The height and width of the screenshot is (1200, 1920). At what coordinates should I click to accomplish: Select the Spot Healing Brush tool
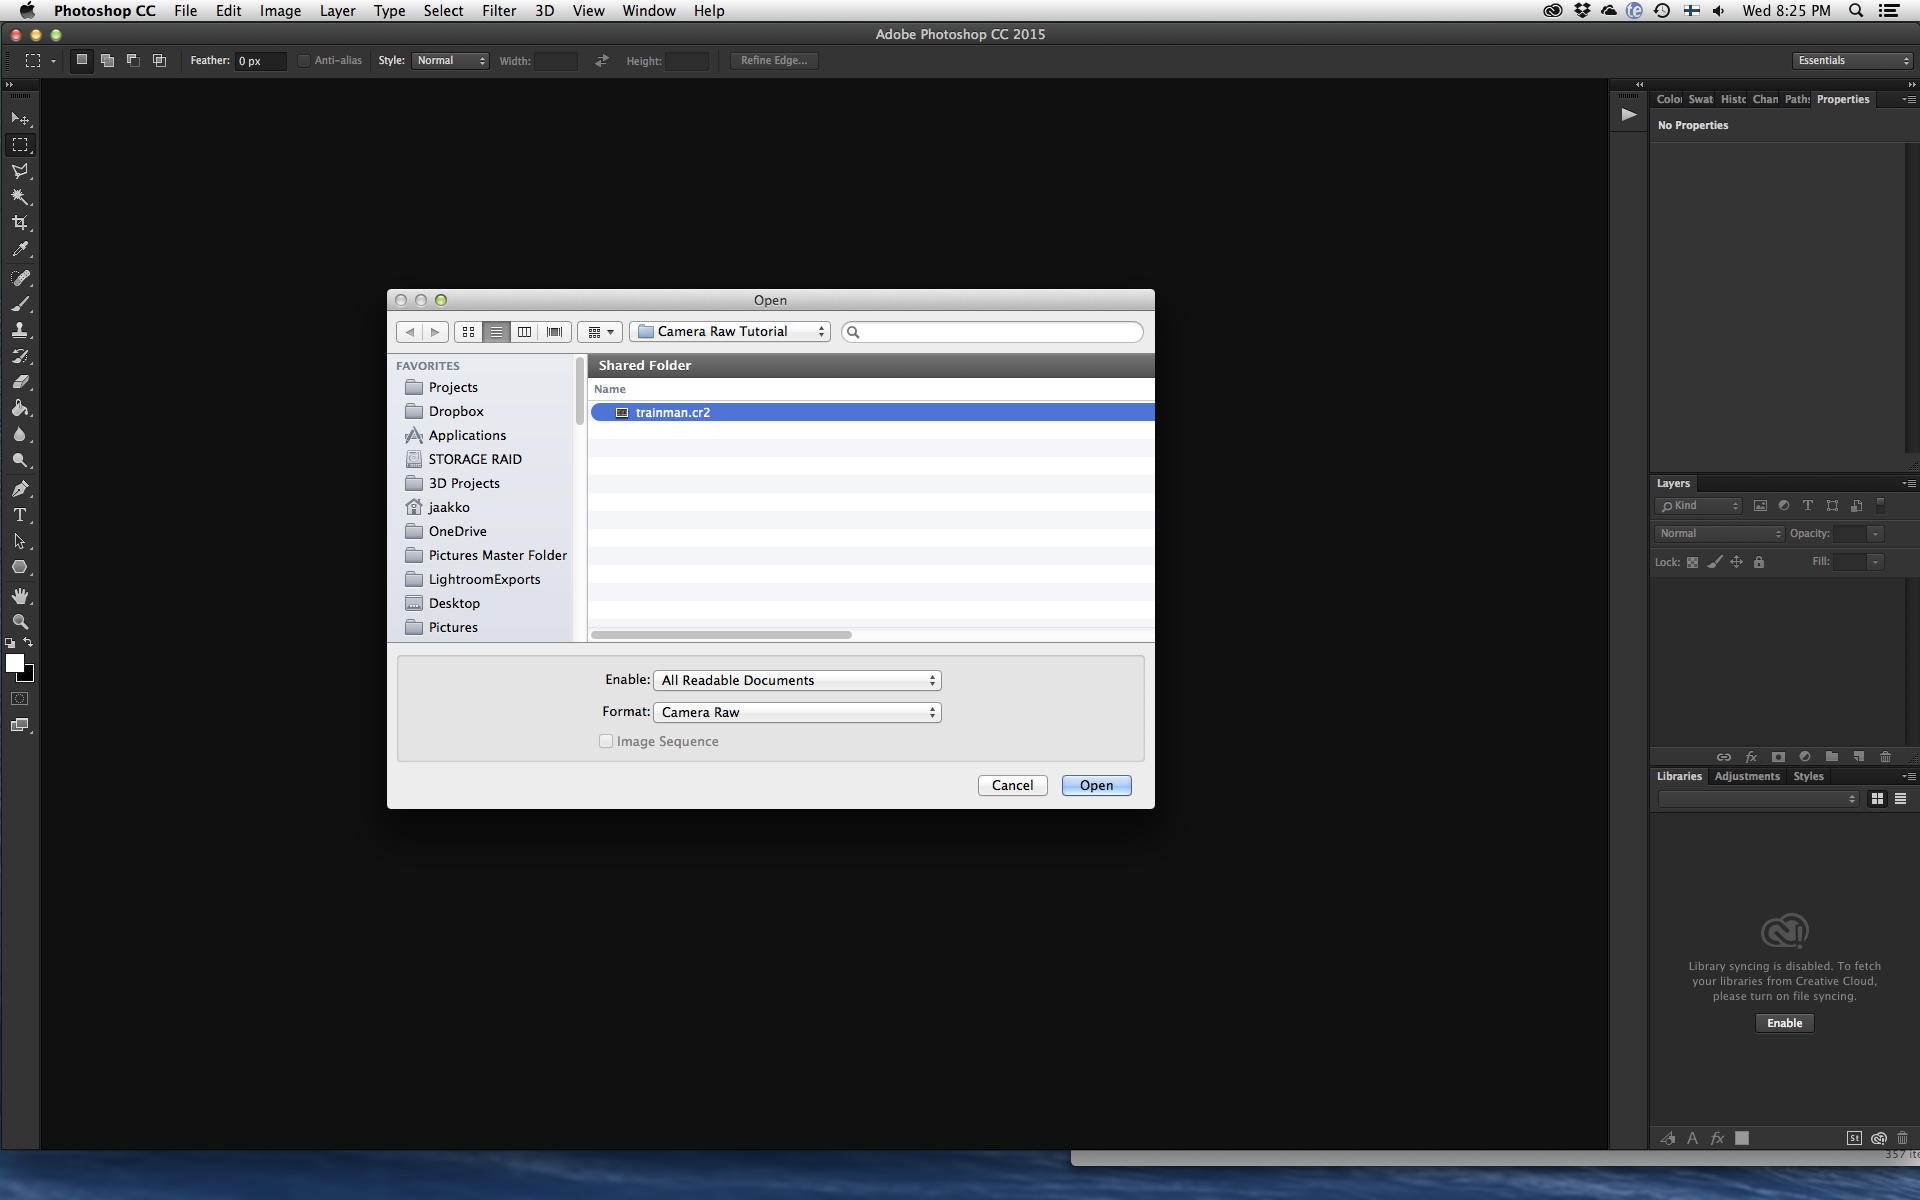point(20,278)
